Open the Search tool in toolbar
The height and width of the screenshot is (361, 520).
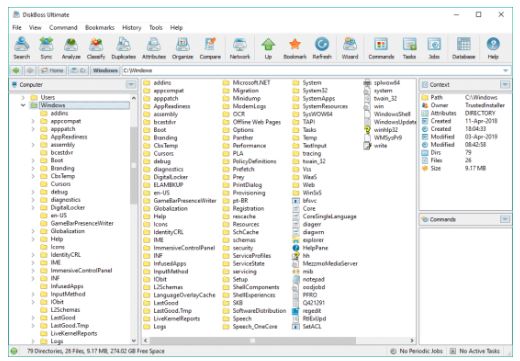[22, 48]
